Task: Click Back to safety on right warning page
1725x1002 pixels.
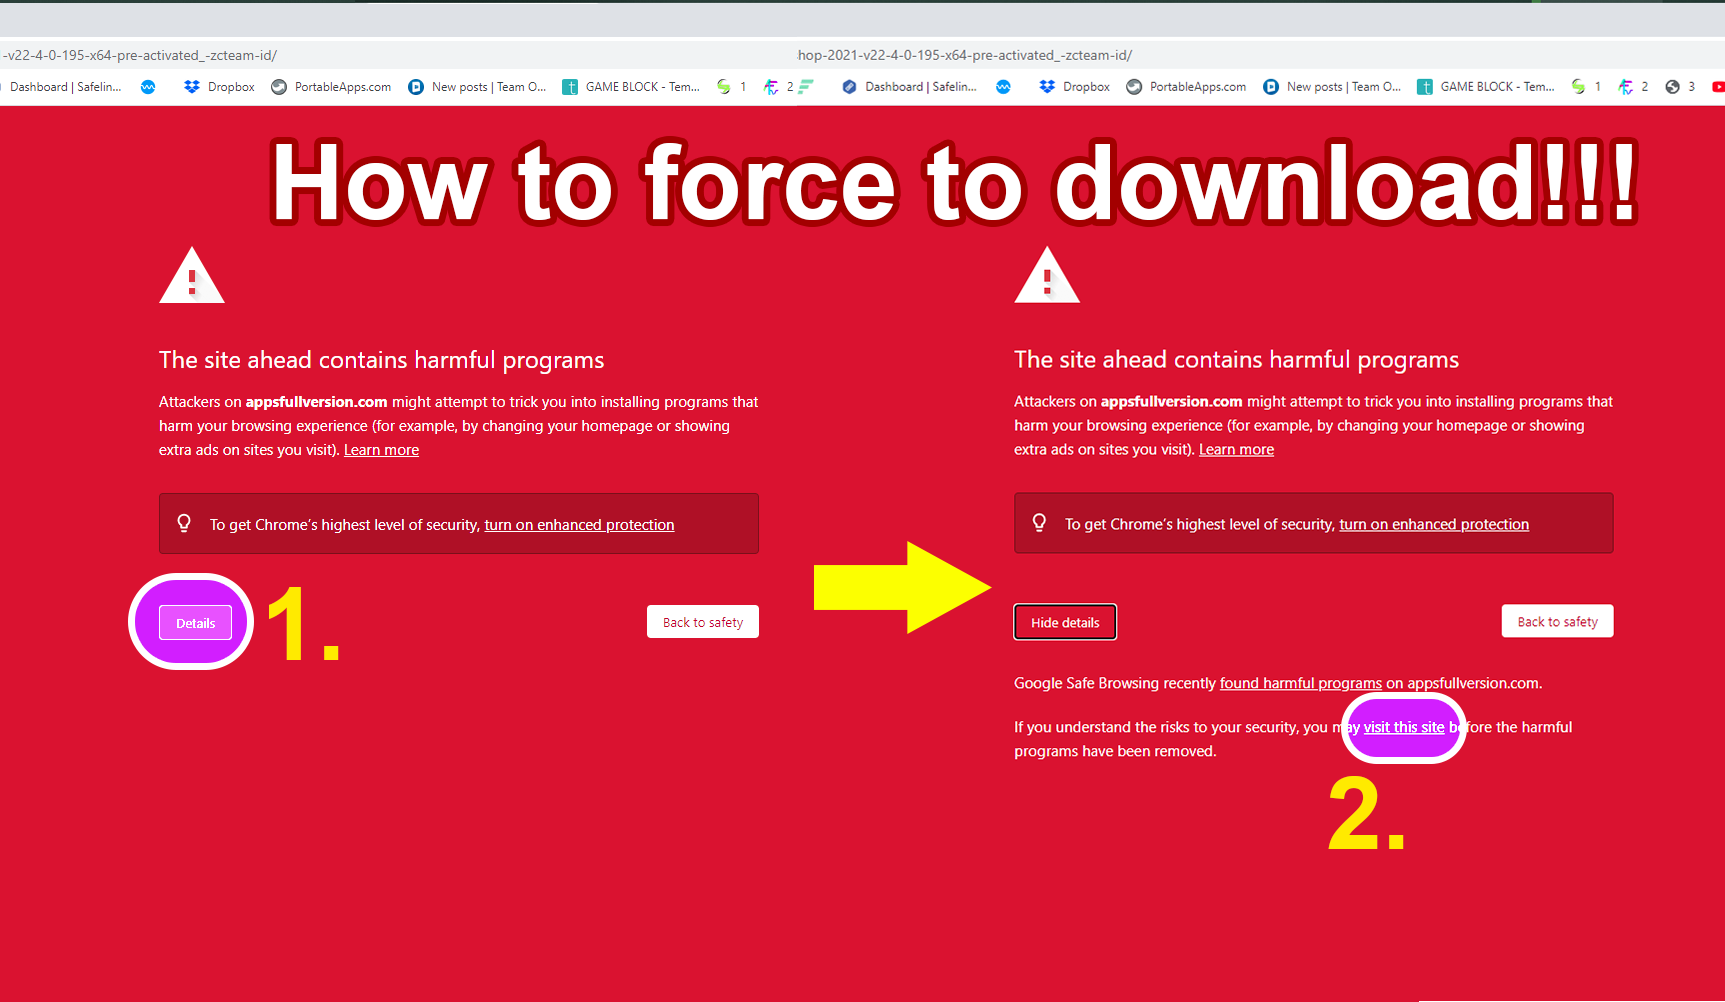Action: pos(1558,621)
